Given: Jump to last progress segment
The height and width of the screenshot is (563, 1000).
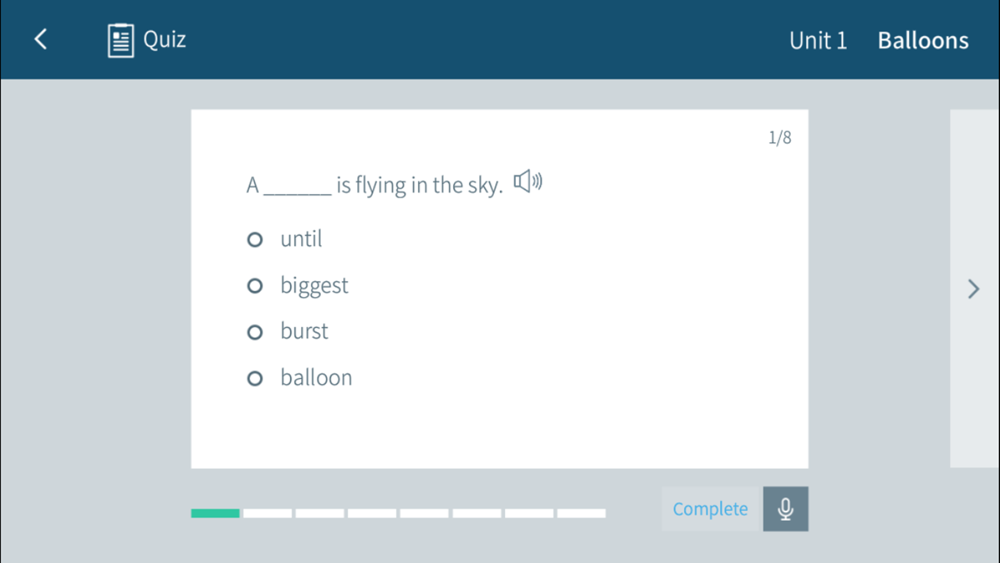Looking at the screenshot, I should pos(582,513).
